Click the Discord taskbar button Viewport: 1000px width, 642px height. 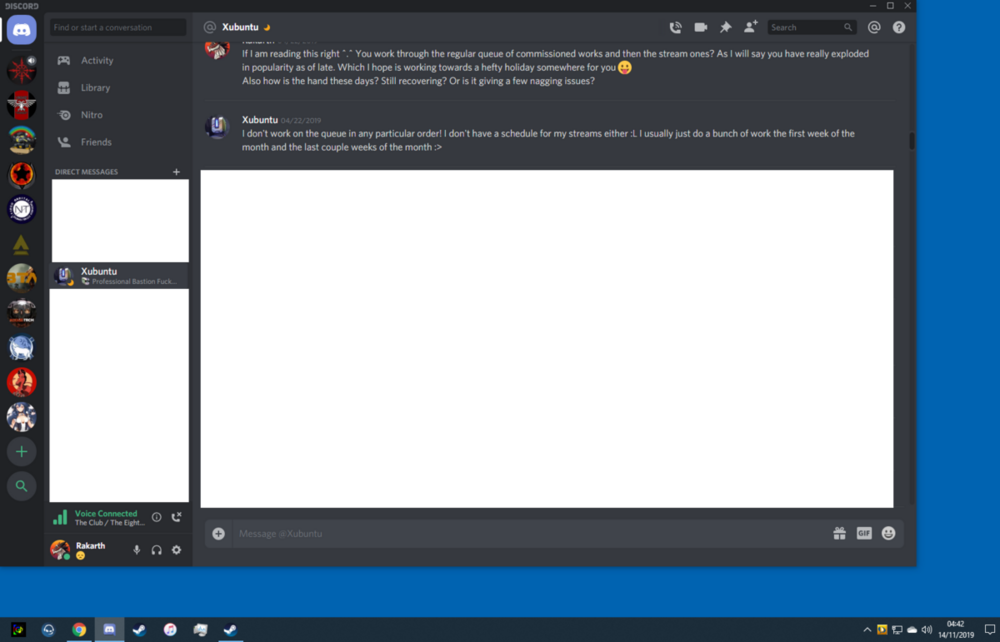point(110,630)
